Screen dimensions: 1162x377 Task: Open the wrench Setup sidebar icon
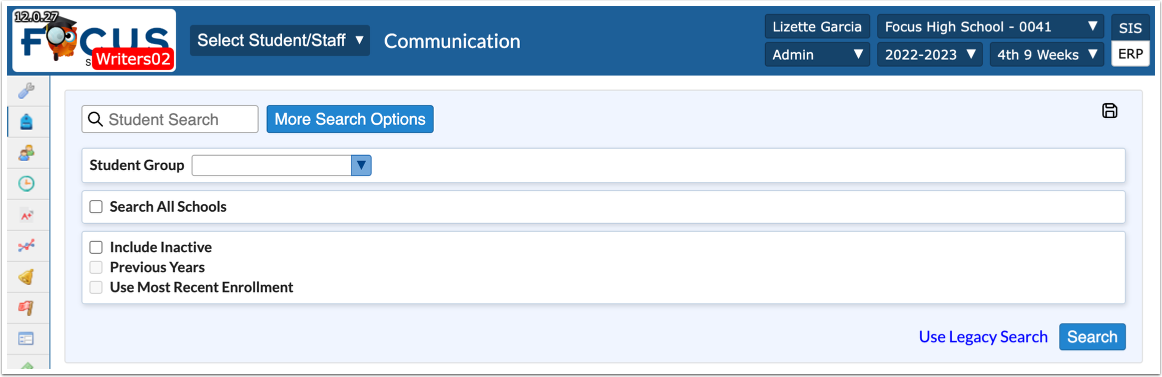pyautogui.click(x=26, y=90)
